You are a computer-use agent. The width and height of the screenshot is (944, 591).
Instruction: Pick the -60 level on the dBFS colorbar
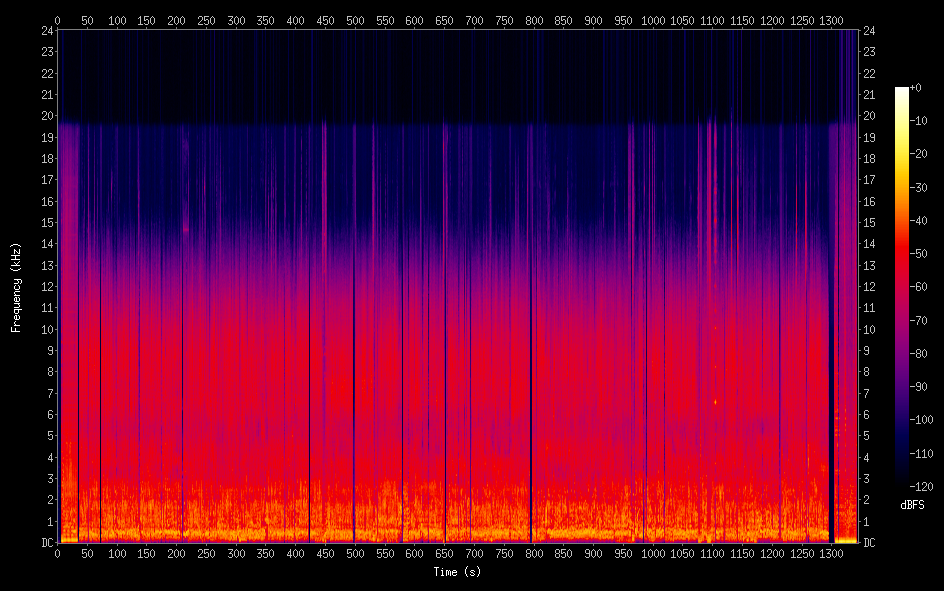(x=919, y=288)
